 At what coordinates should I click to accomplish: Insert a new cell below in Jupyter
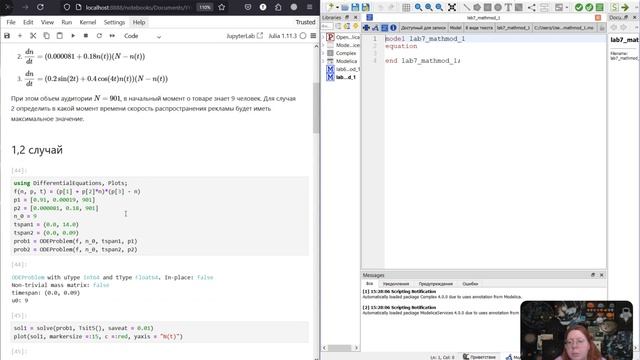click(20, 36)
